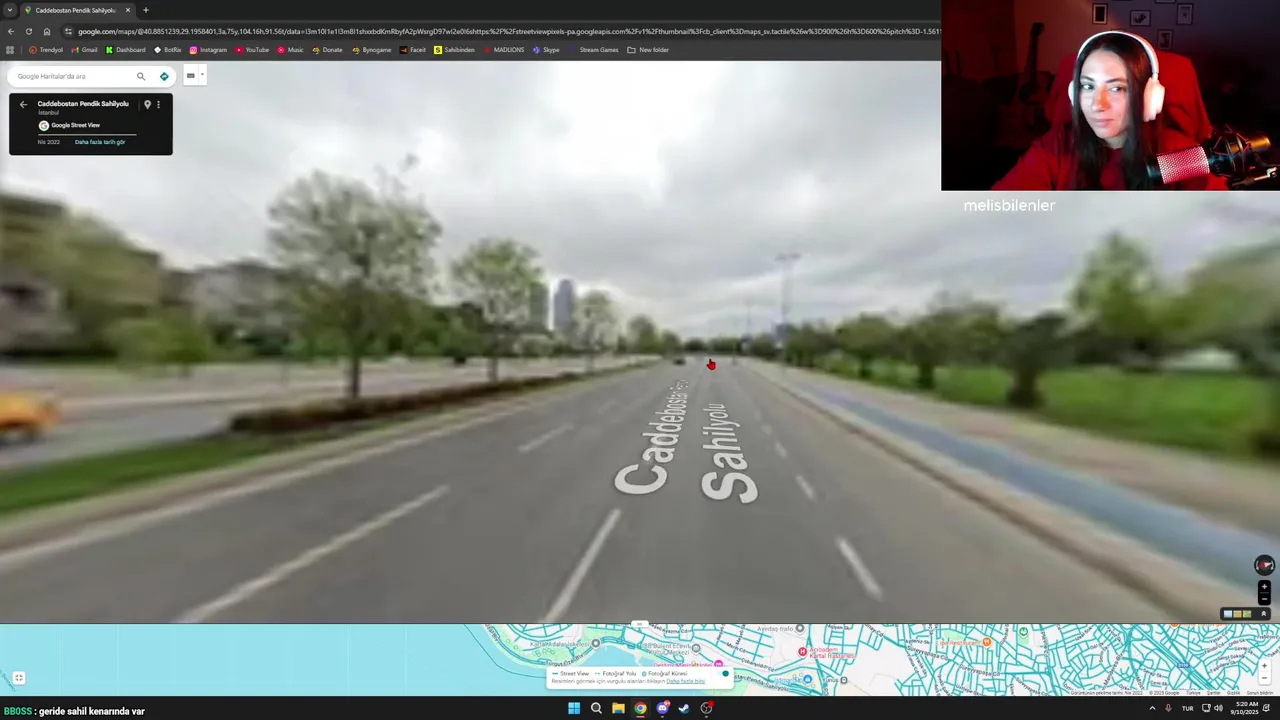Click the fullscreen icon on the mini map
Screen dimensions: 1280x720
tap(19, 678)
